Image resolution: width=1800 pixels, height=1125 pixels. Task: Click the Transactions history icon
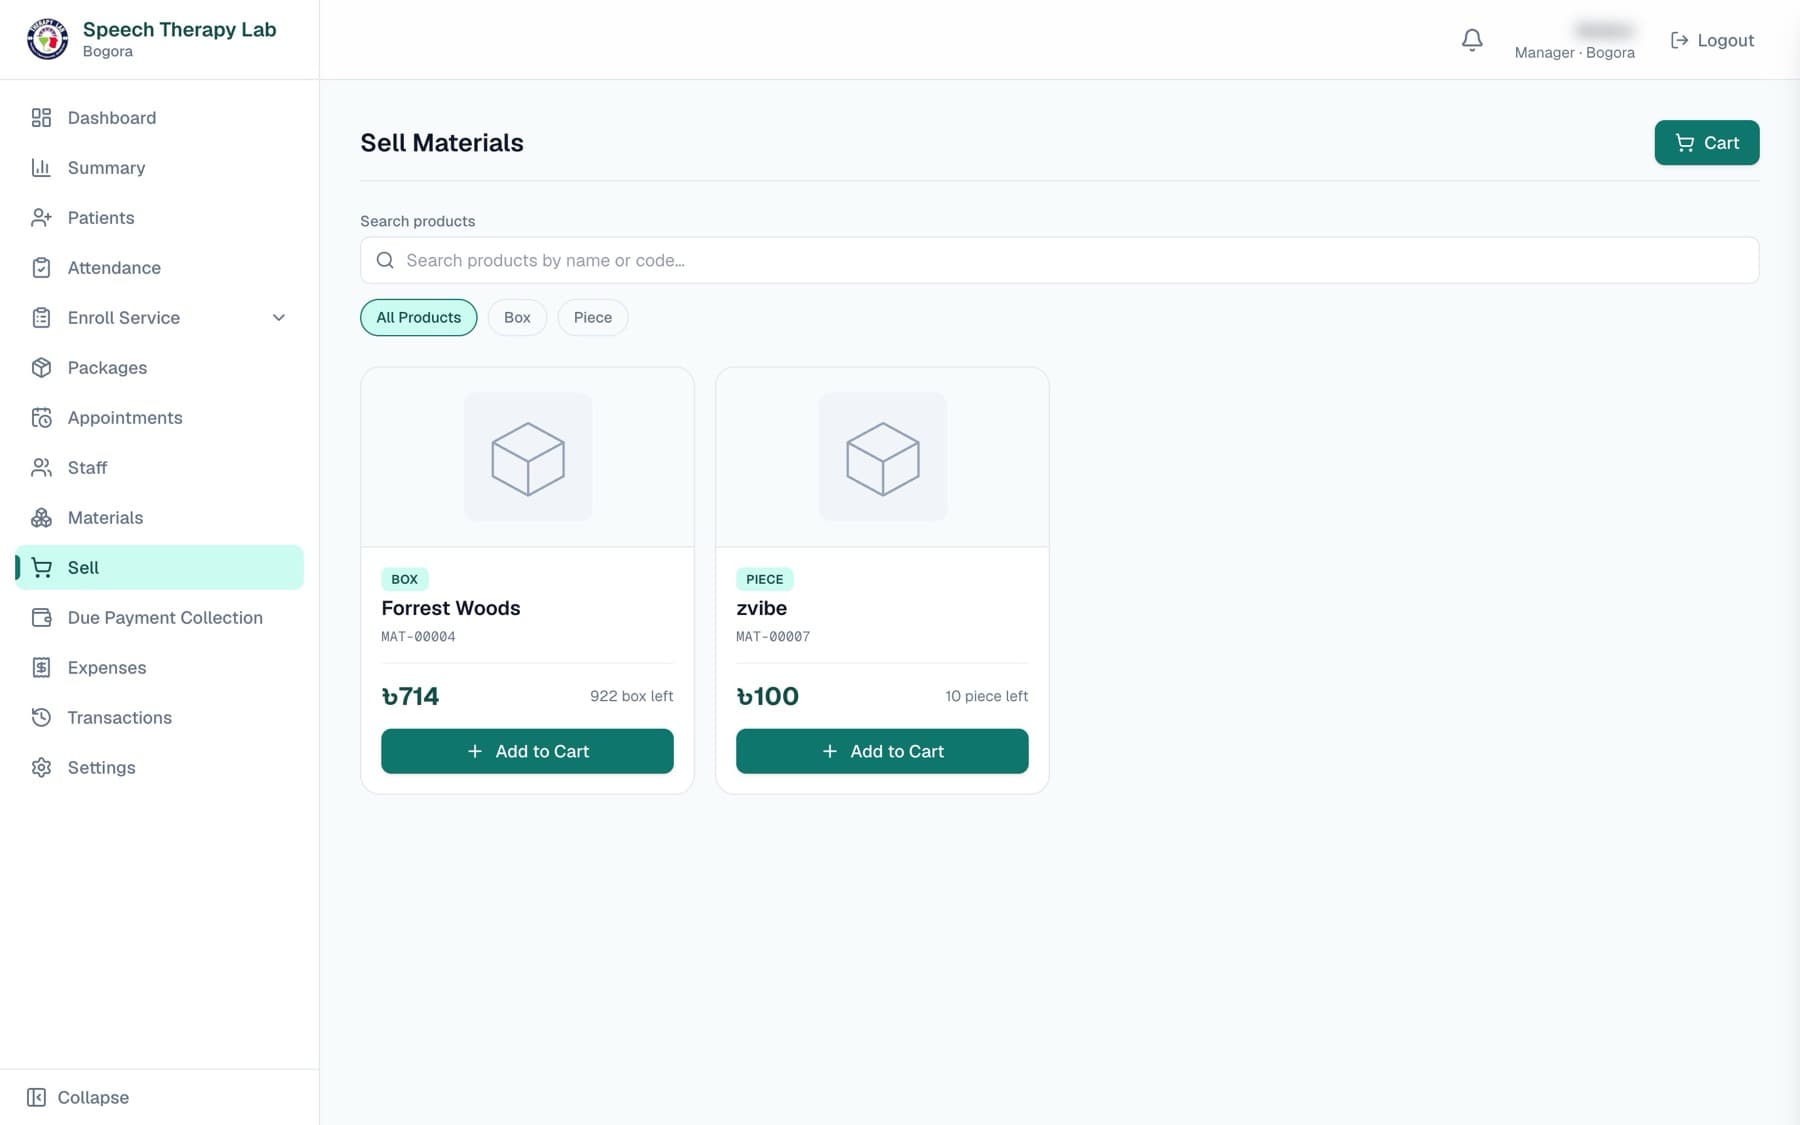coord(41,718)
